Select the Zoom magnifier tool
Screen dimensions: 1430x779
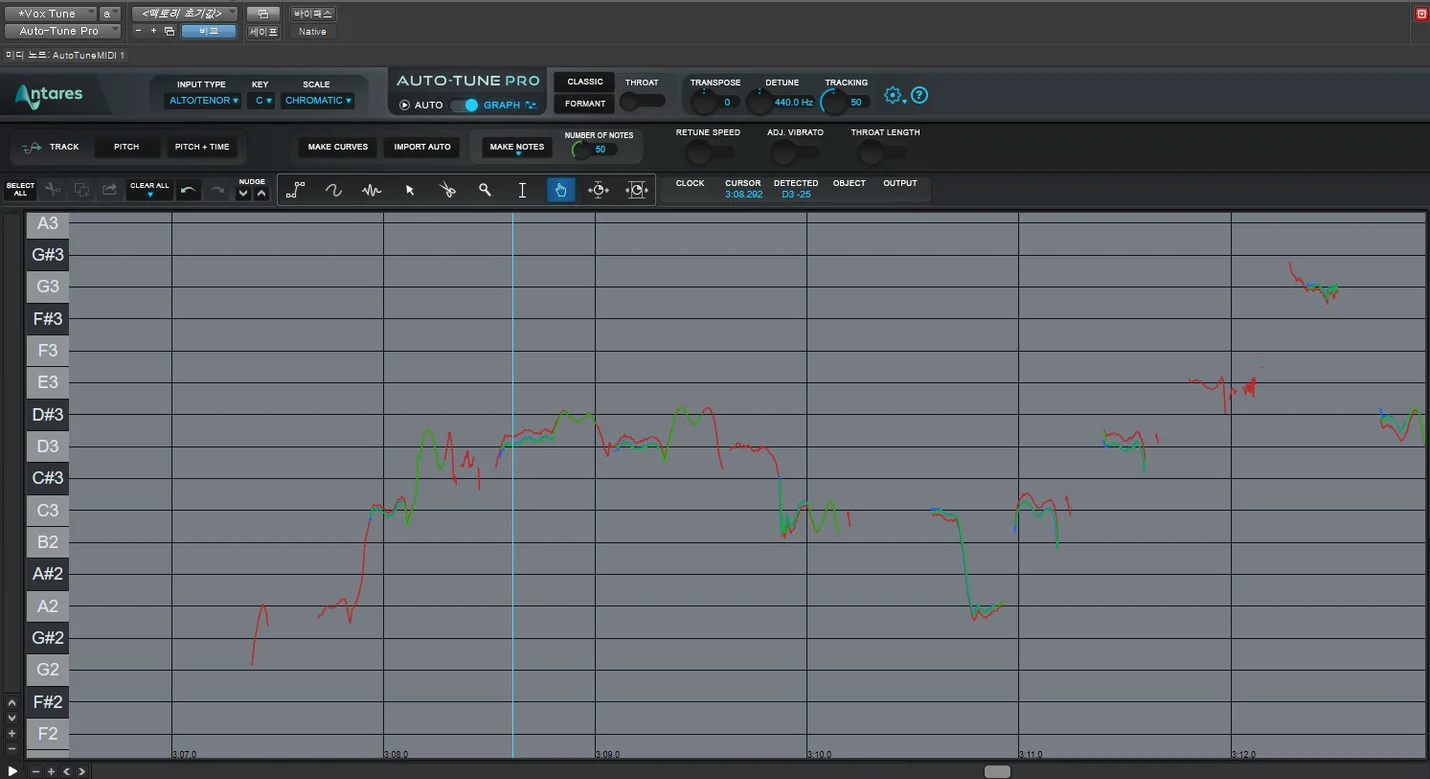click(x=485, y=190)
